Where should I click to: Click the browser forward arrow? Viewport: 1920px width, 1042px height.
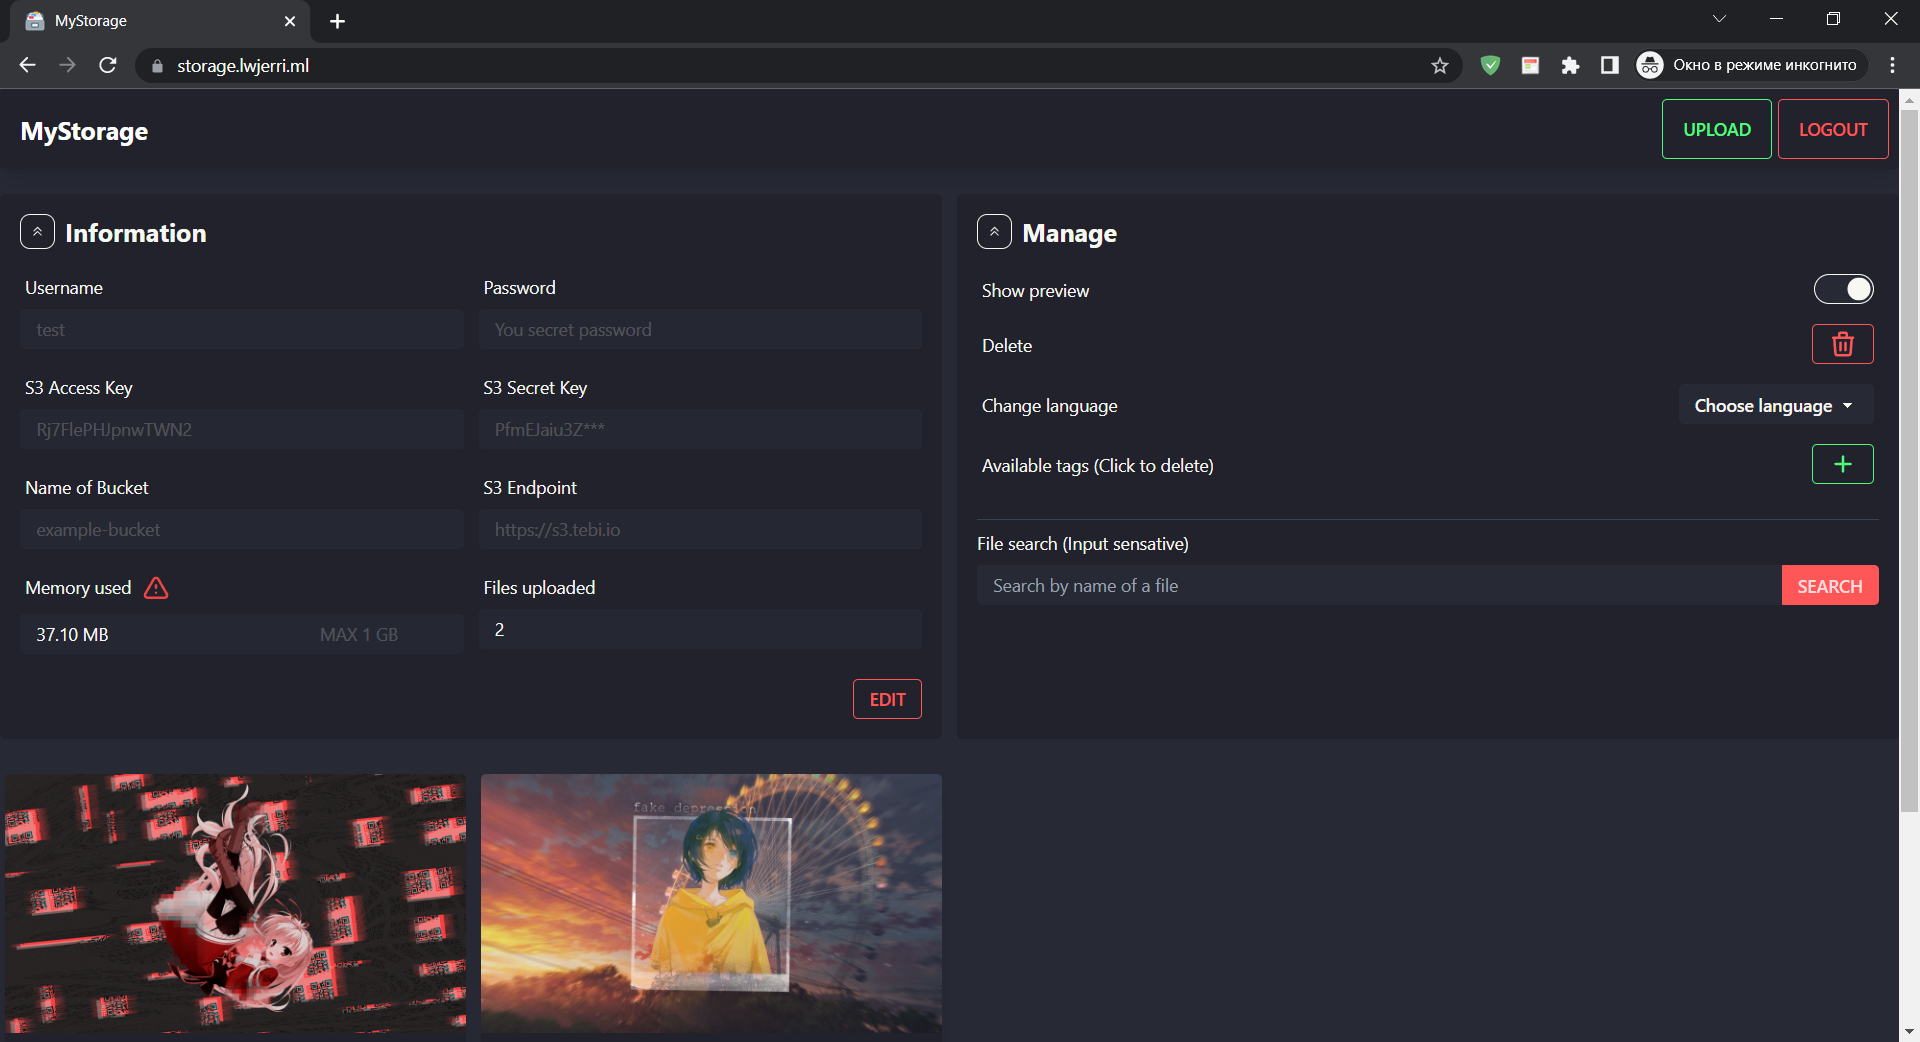click(67, 65)
